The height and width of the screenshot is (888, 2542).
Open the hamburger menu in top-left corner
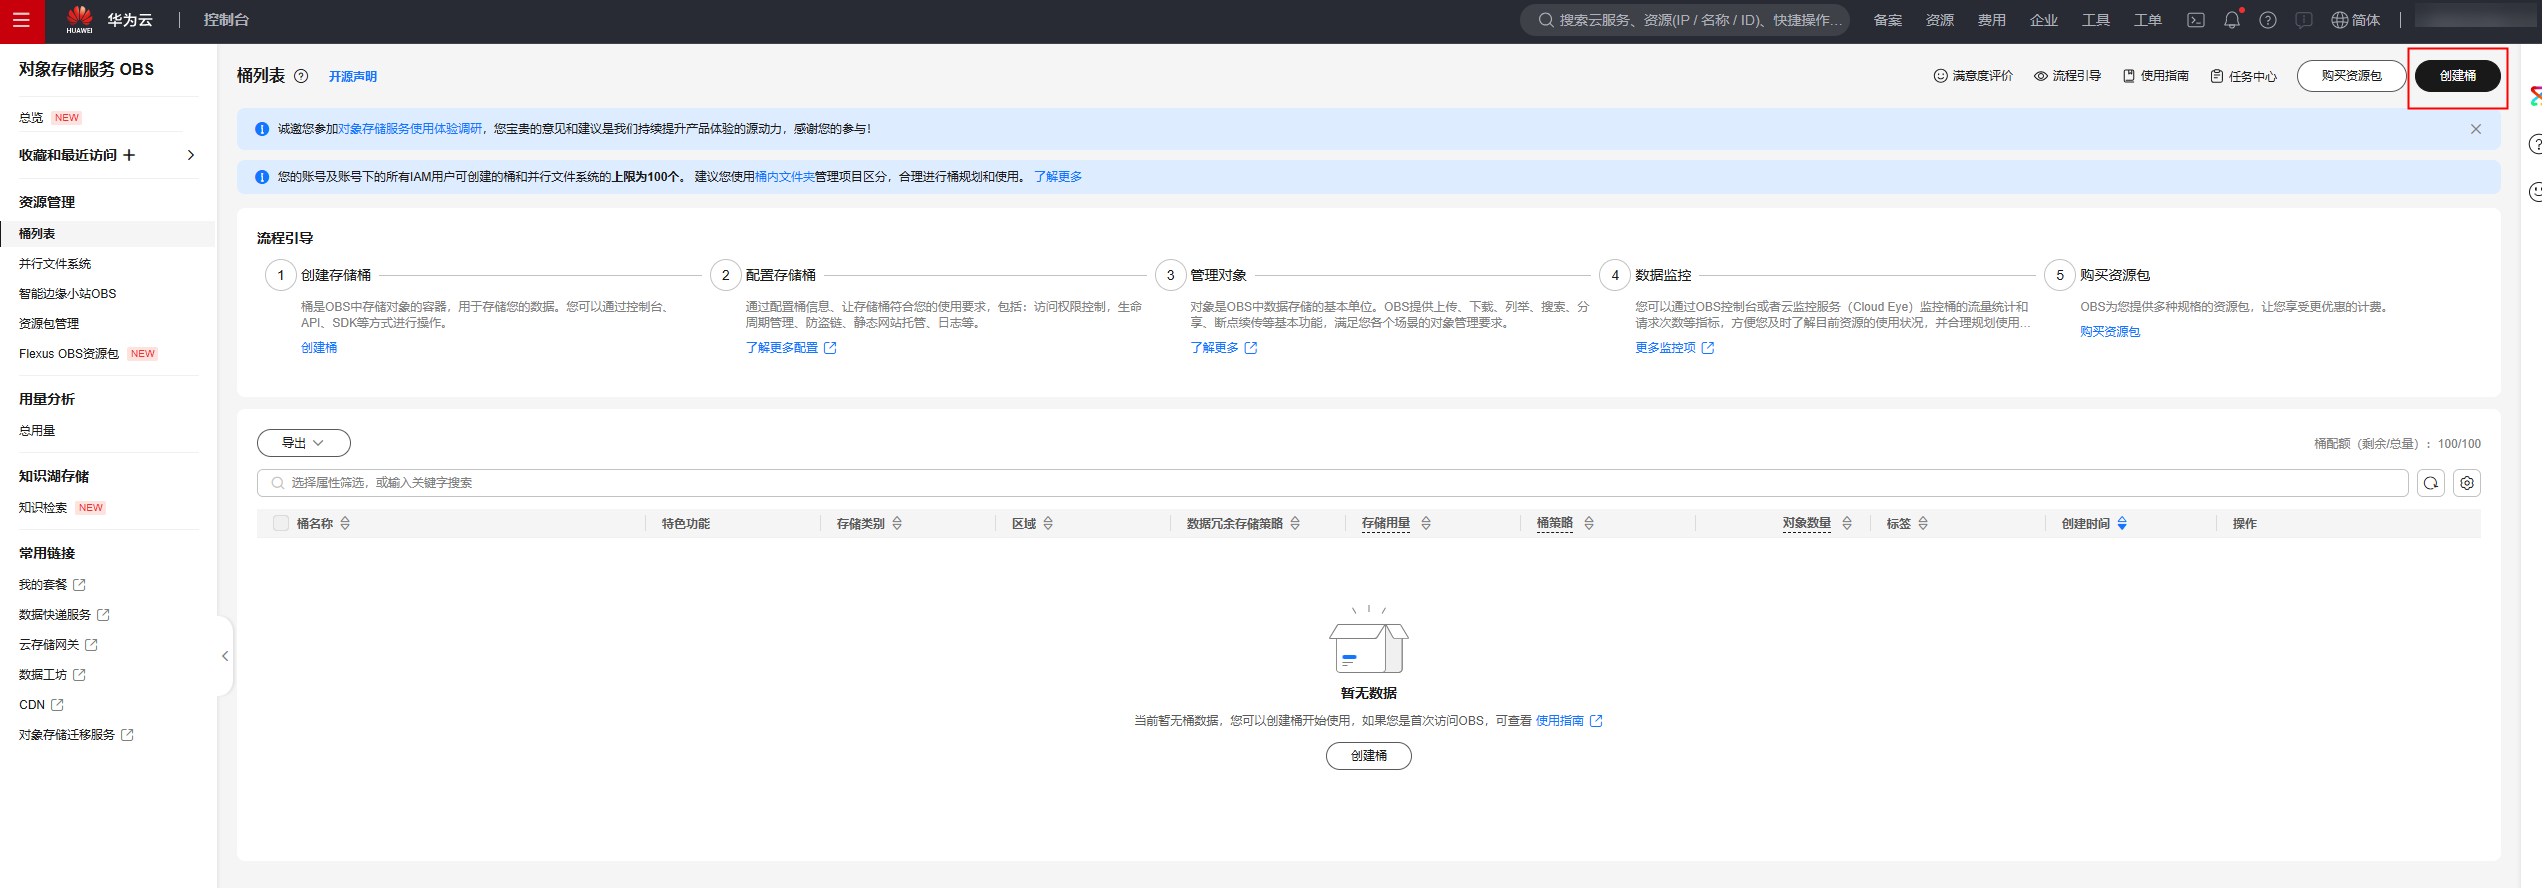coord(21,21)
